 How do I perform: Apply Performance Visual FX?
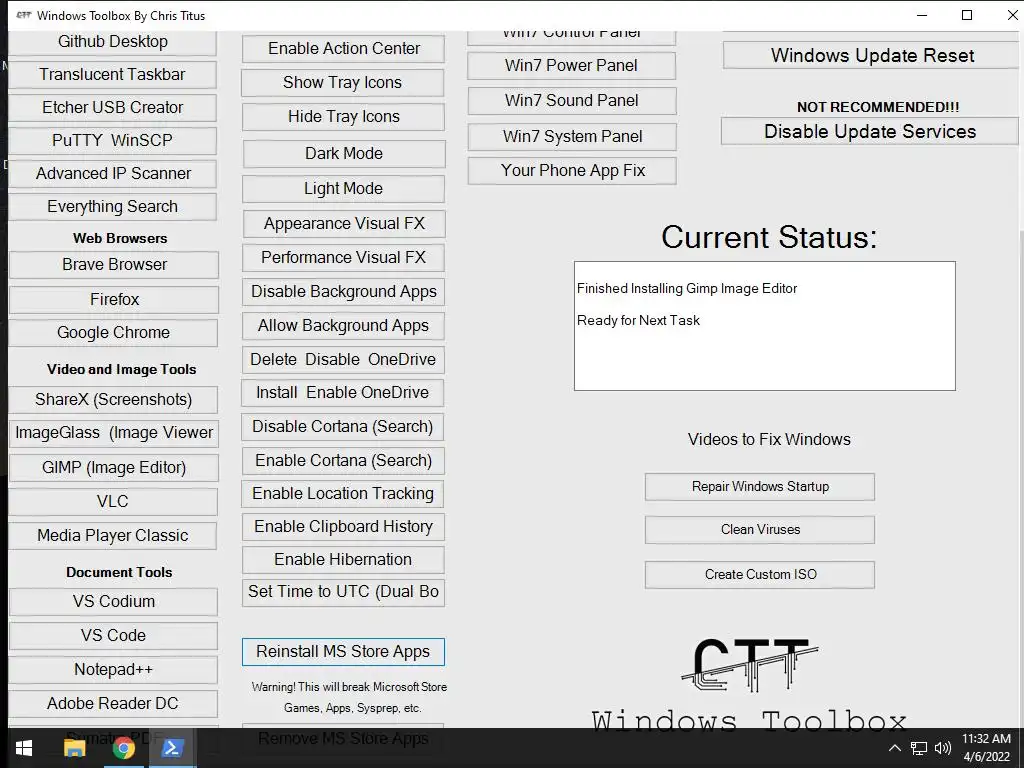[344, 258]
